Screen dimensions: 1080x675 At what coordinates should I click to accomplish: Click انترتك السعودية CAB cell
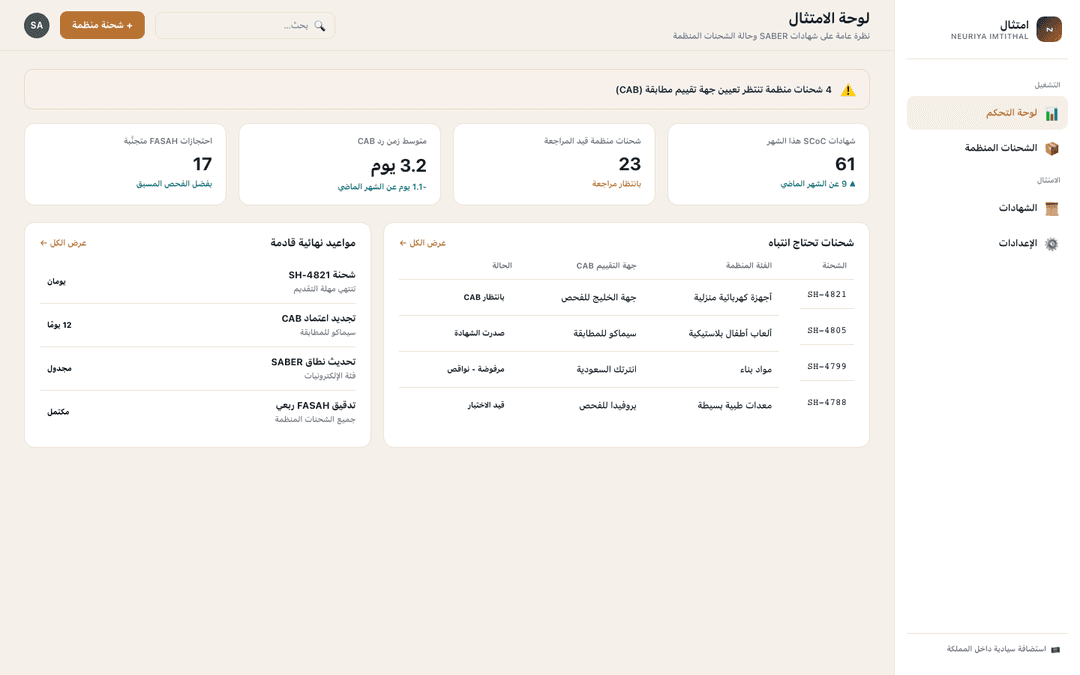click(x=606, y=369)
